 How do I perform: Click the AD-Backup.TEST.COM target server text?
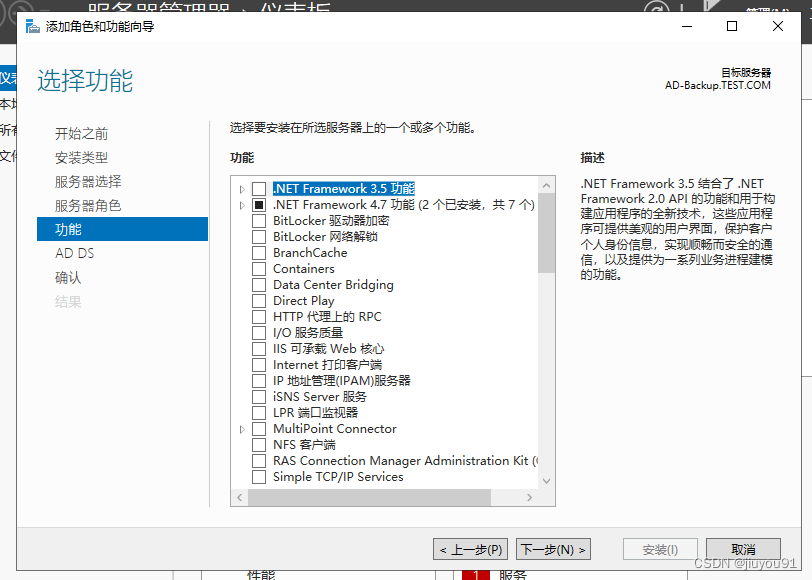(x=718, y=85)
